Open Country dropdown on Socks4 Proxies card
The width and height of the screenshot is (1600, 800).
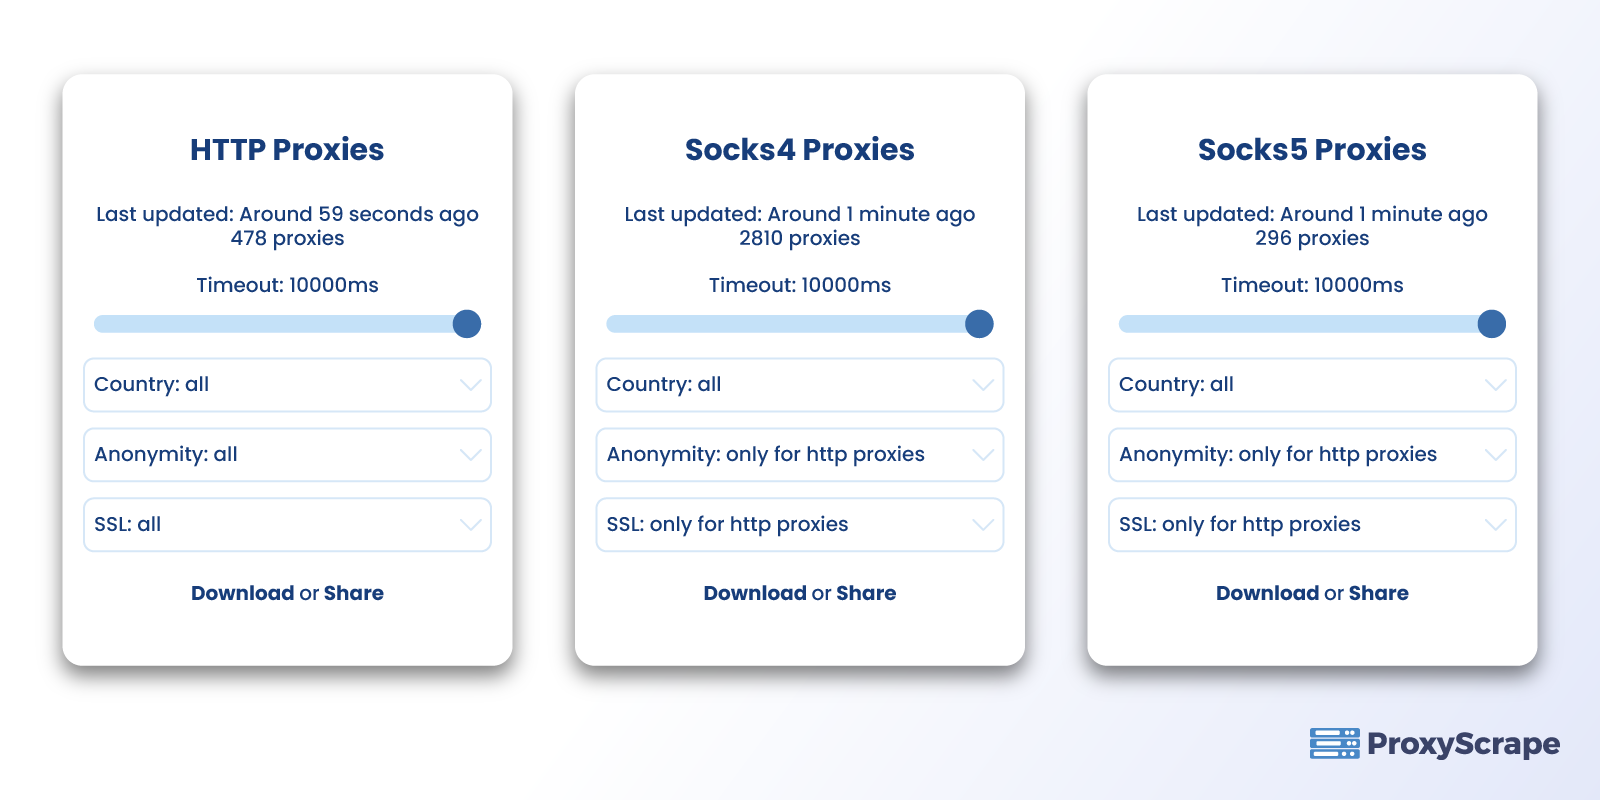pyautogui.click(x=800, y=385)
